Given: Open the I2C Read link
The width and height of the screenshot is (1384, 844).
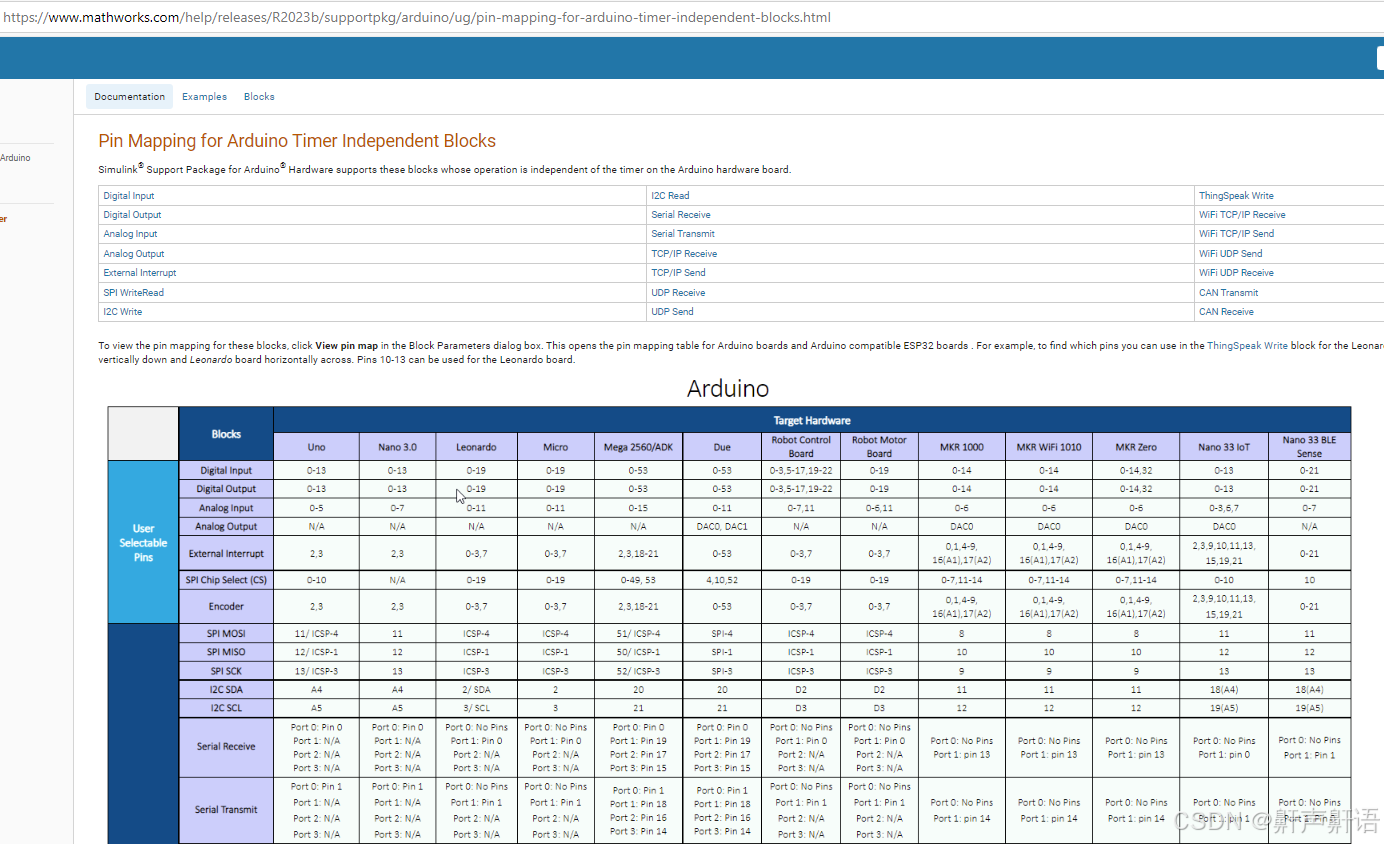Looking at the screenshot, I should [670, 196].
